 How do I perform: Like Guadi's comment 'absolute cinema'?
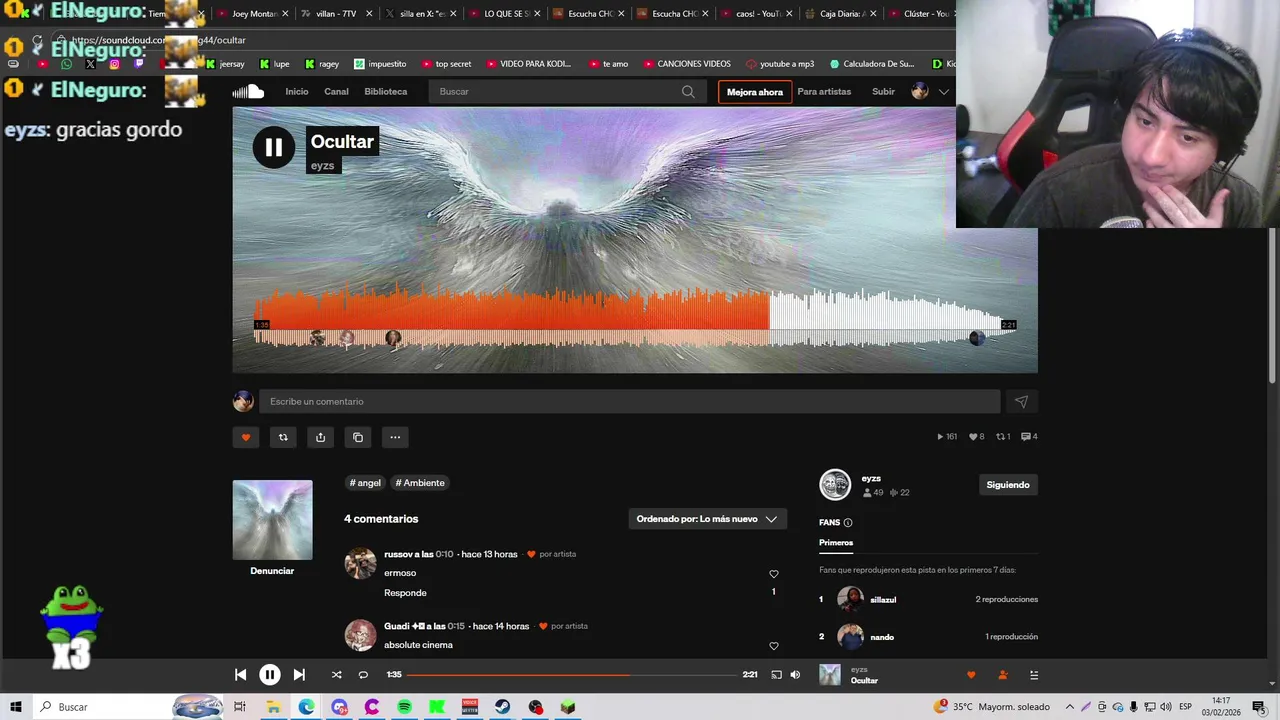coord(773,646)
